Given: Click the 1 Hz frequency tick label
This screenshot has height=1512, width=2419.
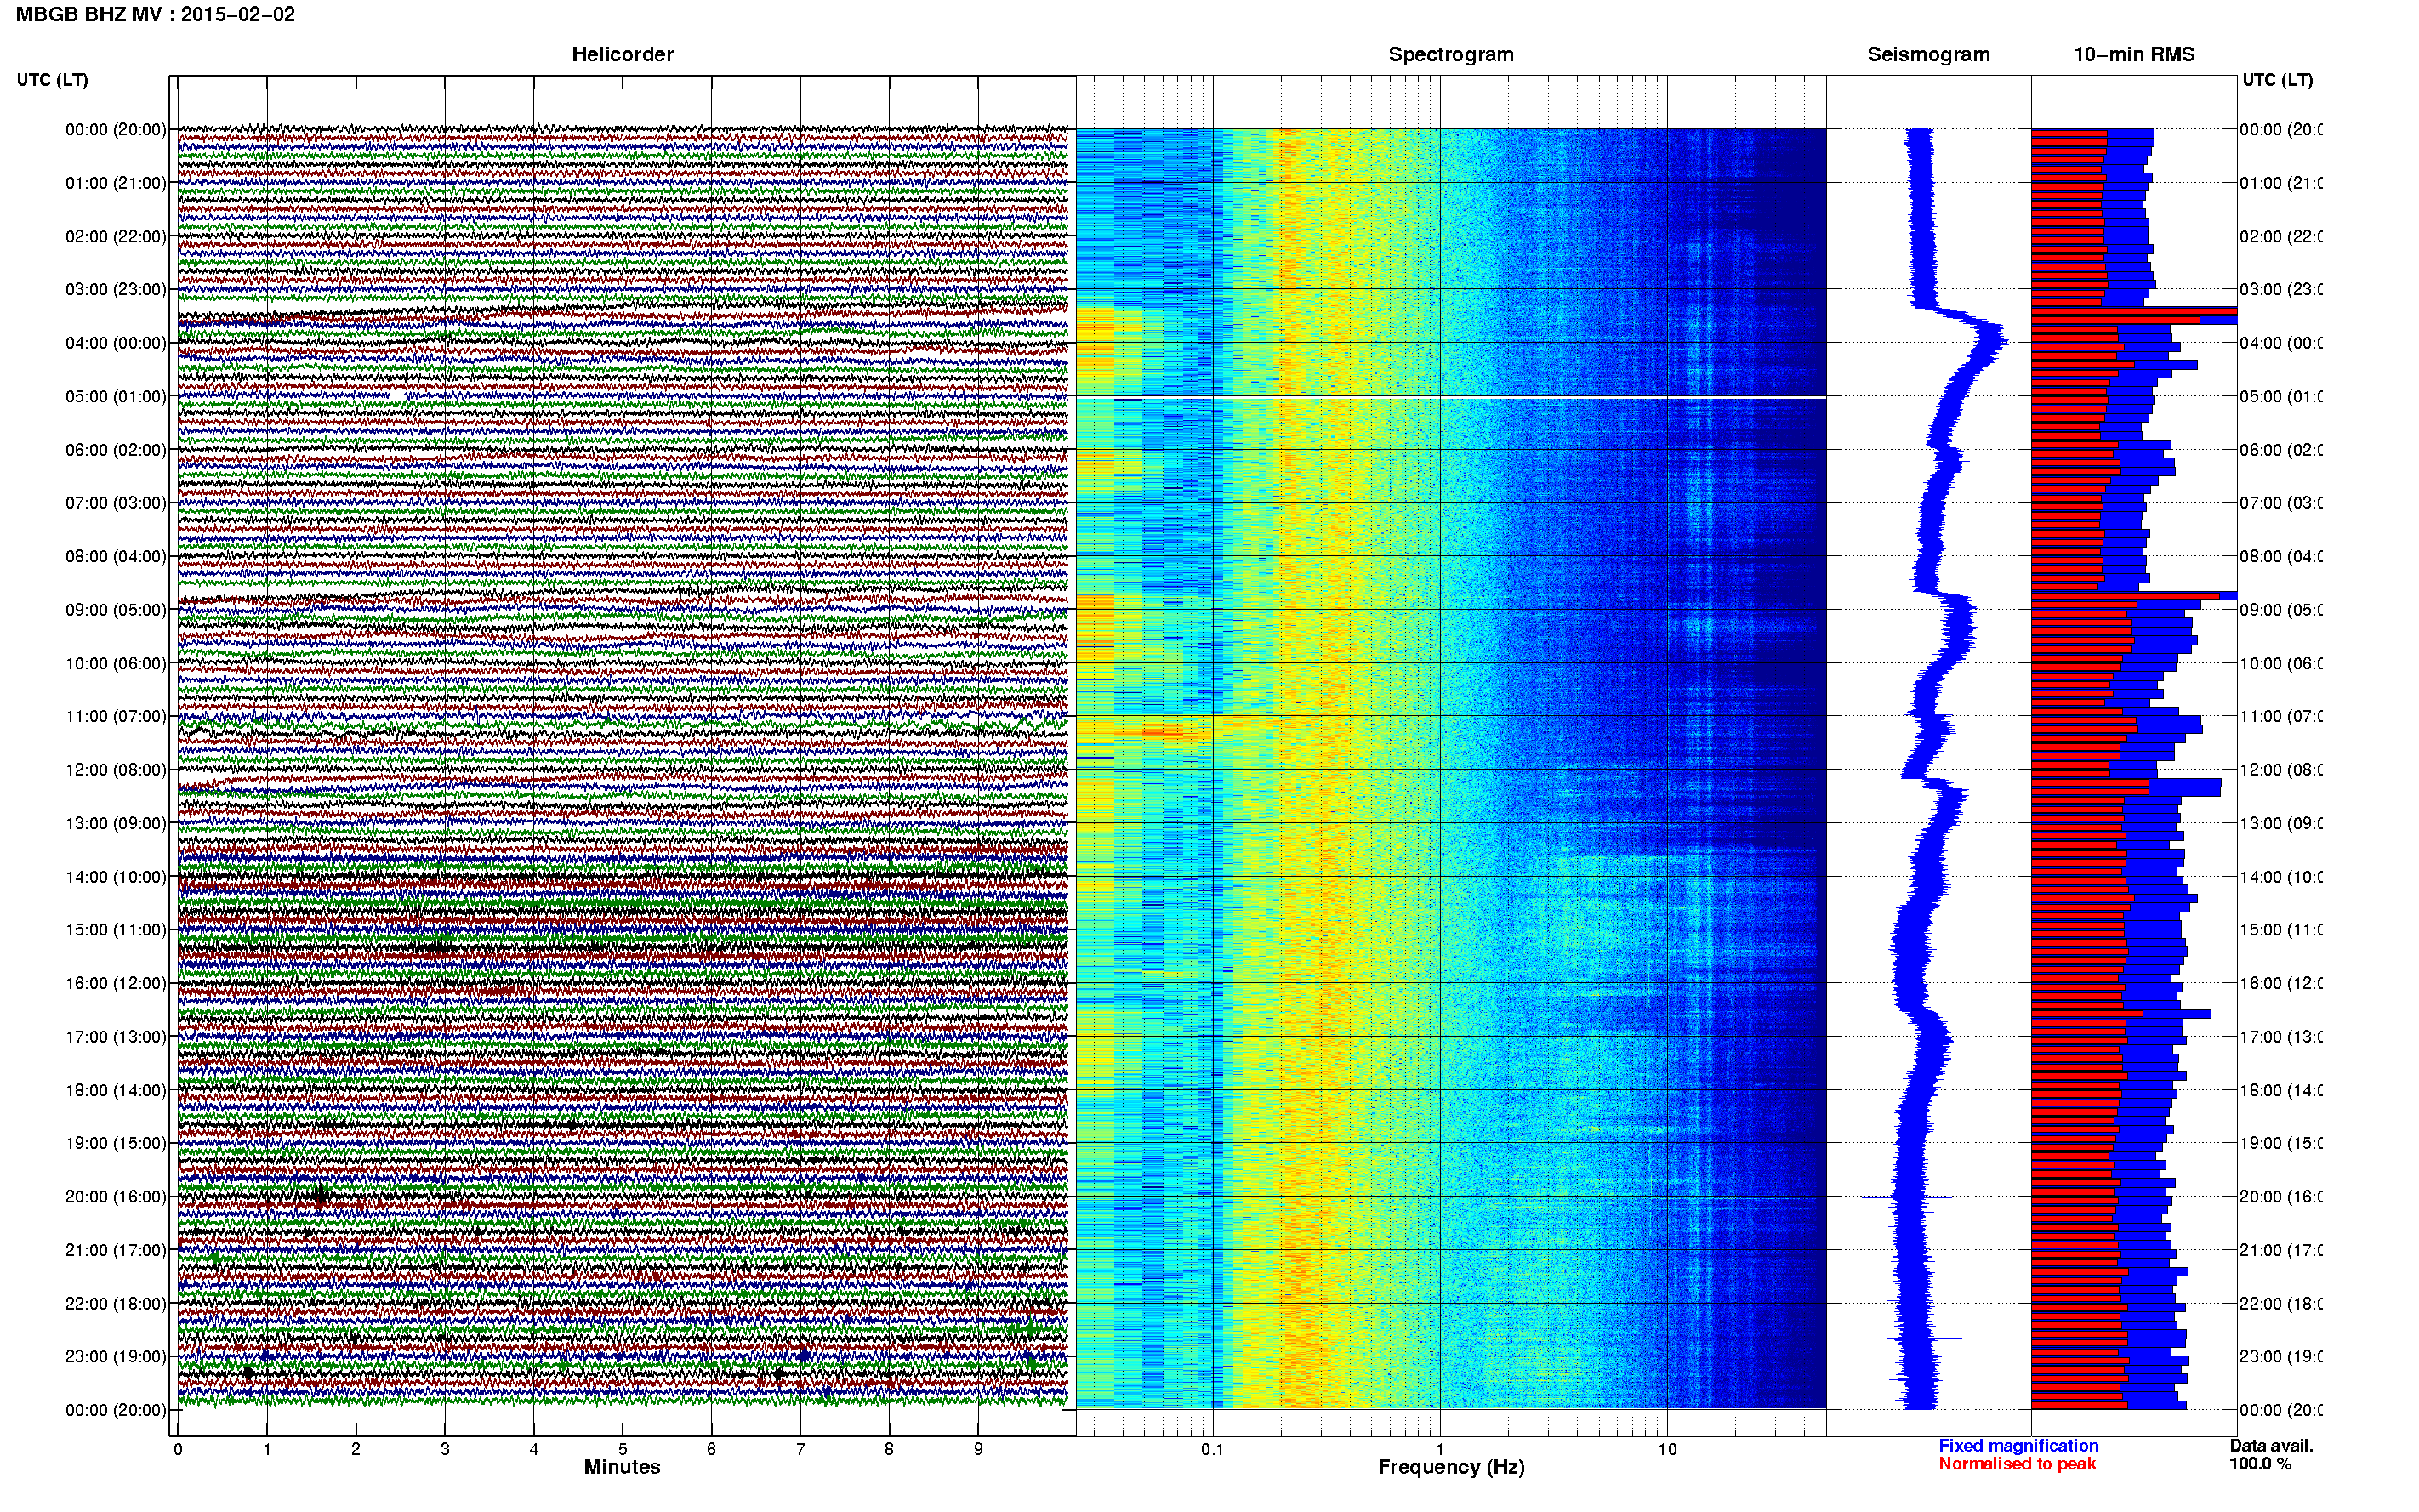Looking at the screenshot, I should (x=1440, y=1449).
